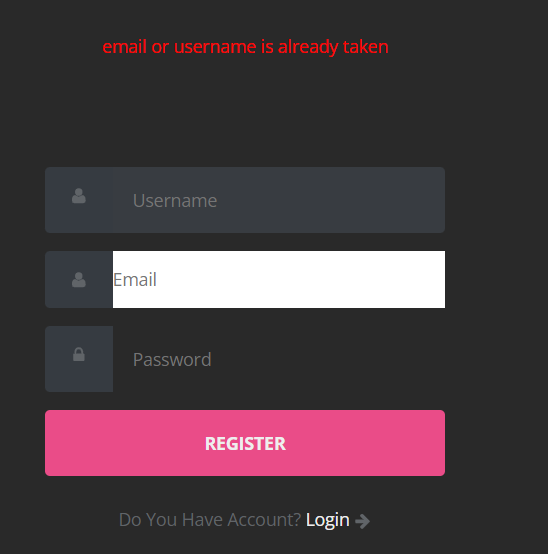Click the person icon beside Email field
The height and width of the screenshot is (554, 548).
(79, 280)
